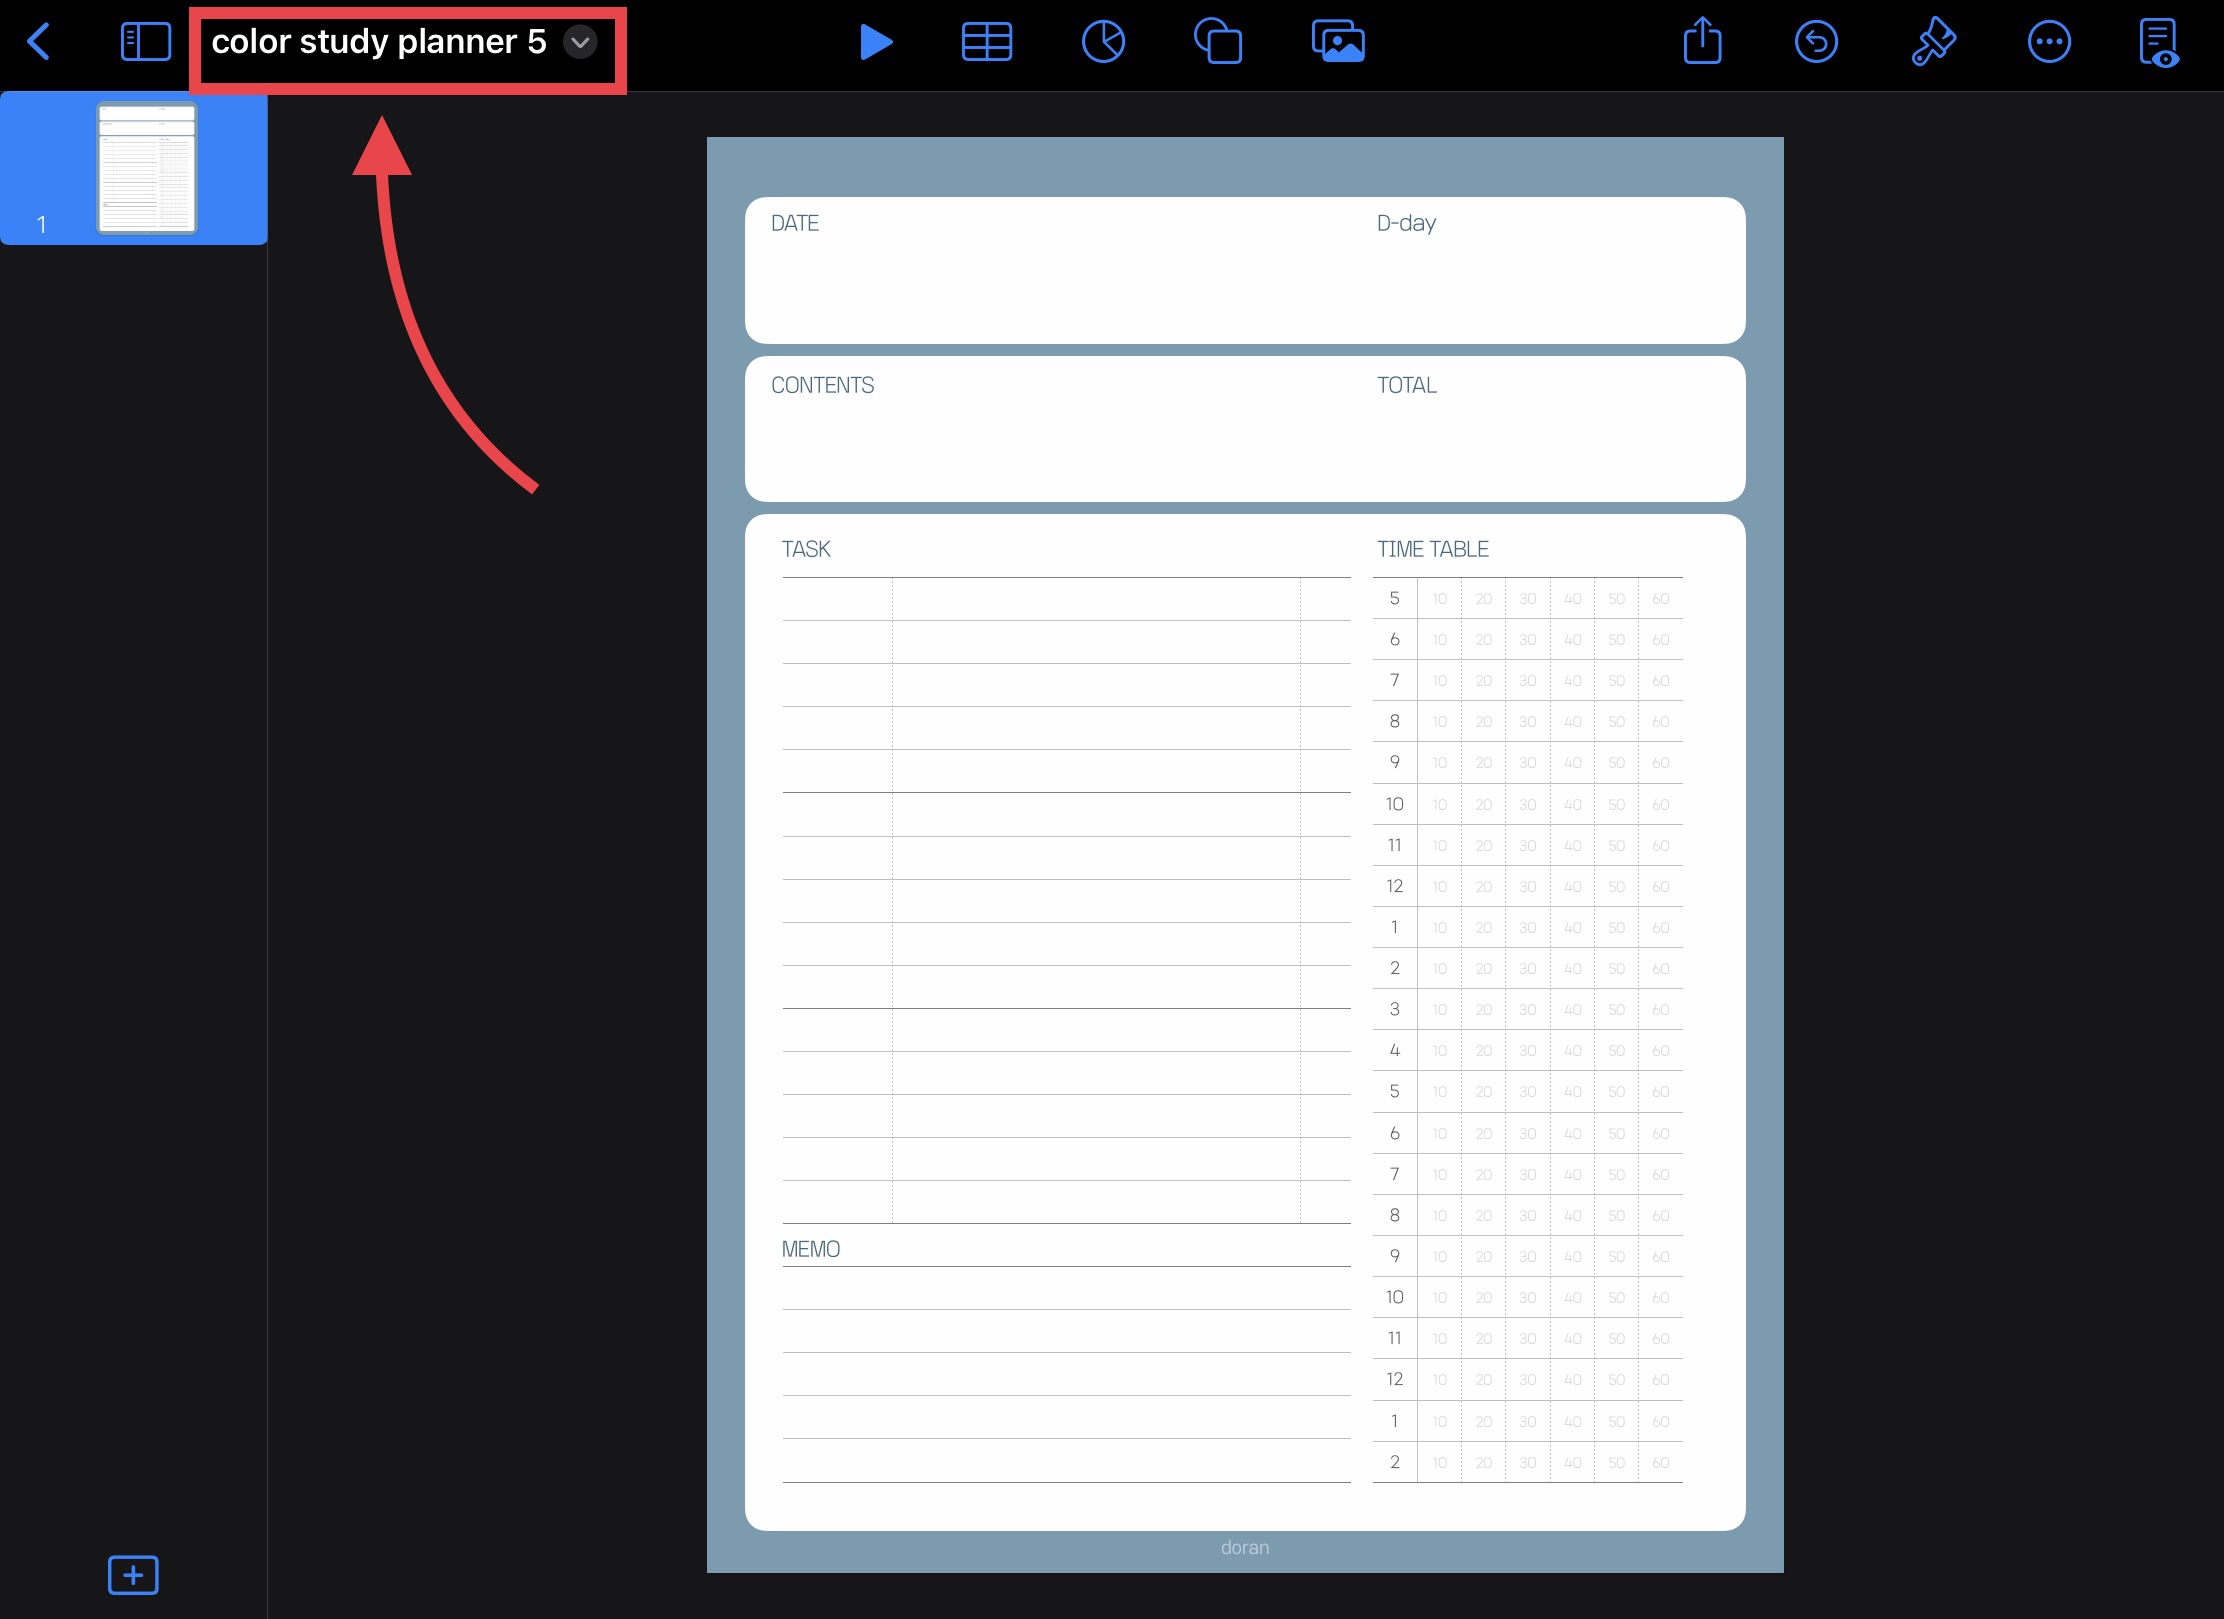Play the slideshow
This screenshot has height=1619, width=2224.
875,42
